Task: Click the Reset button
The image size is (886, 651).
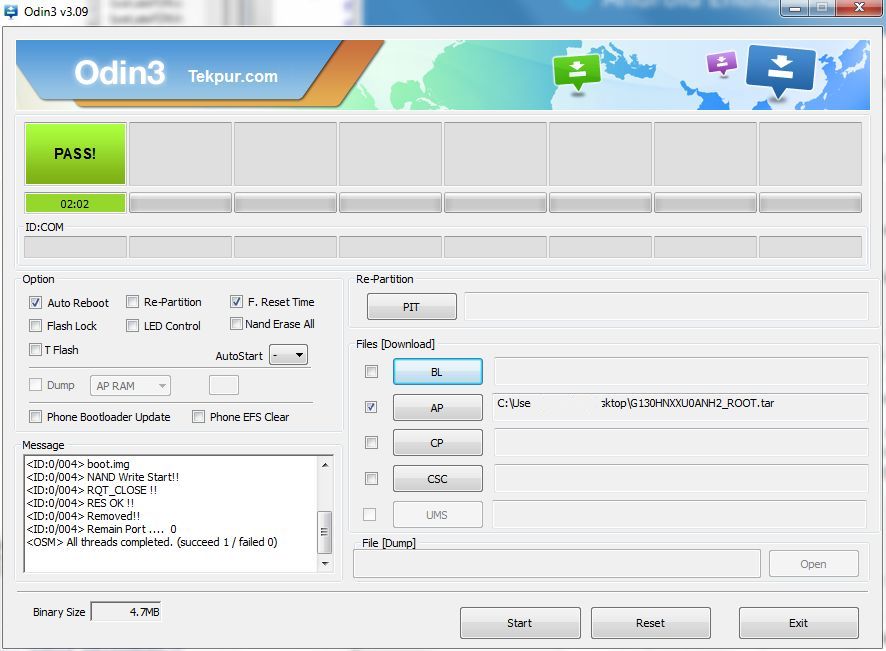Action: pos(650,623)
